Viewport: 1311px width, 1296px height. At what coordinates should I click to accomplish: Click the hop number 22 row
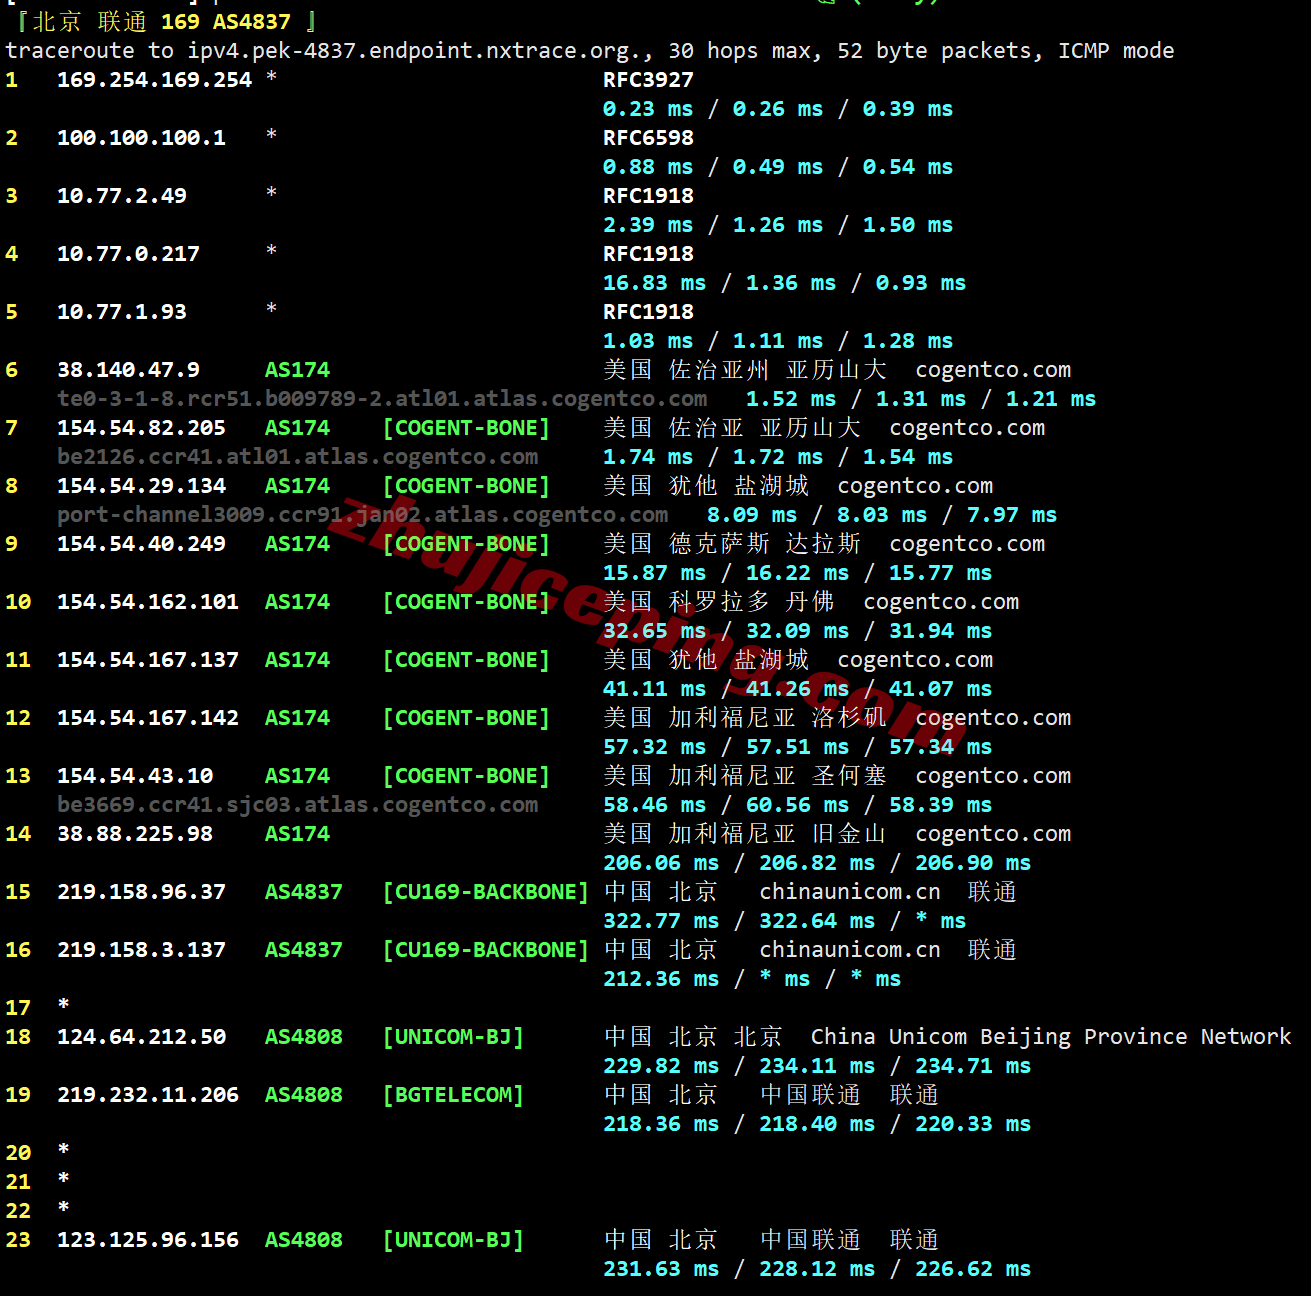37,1210
